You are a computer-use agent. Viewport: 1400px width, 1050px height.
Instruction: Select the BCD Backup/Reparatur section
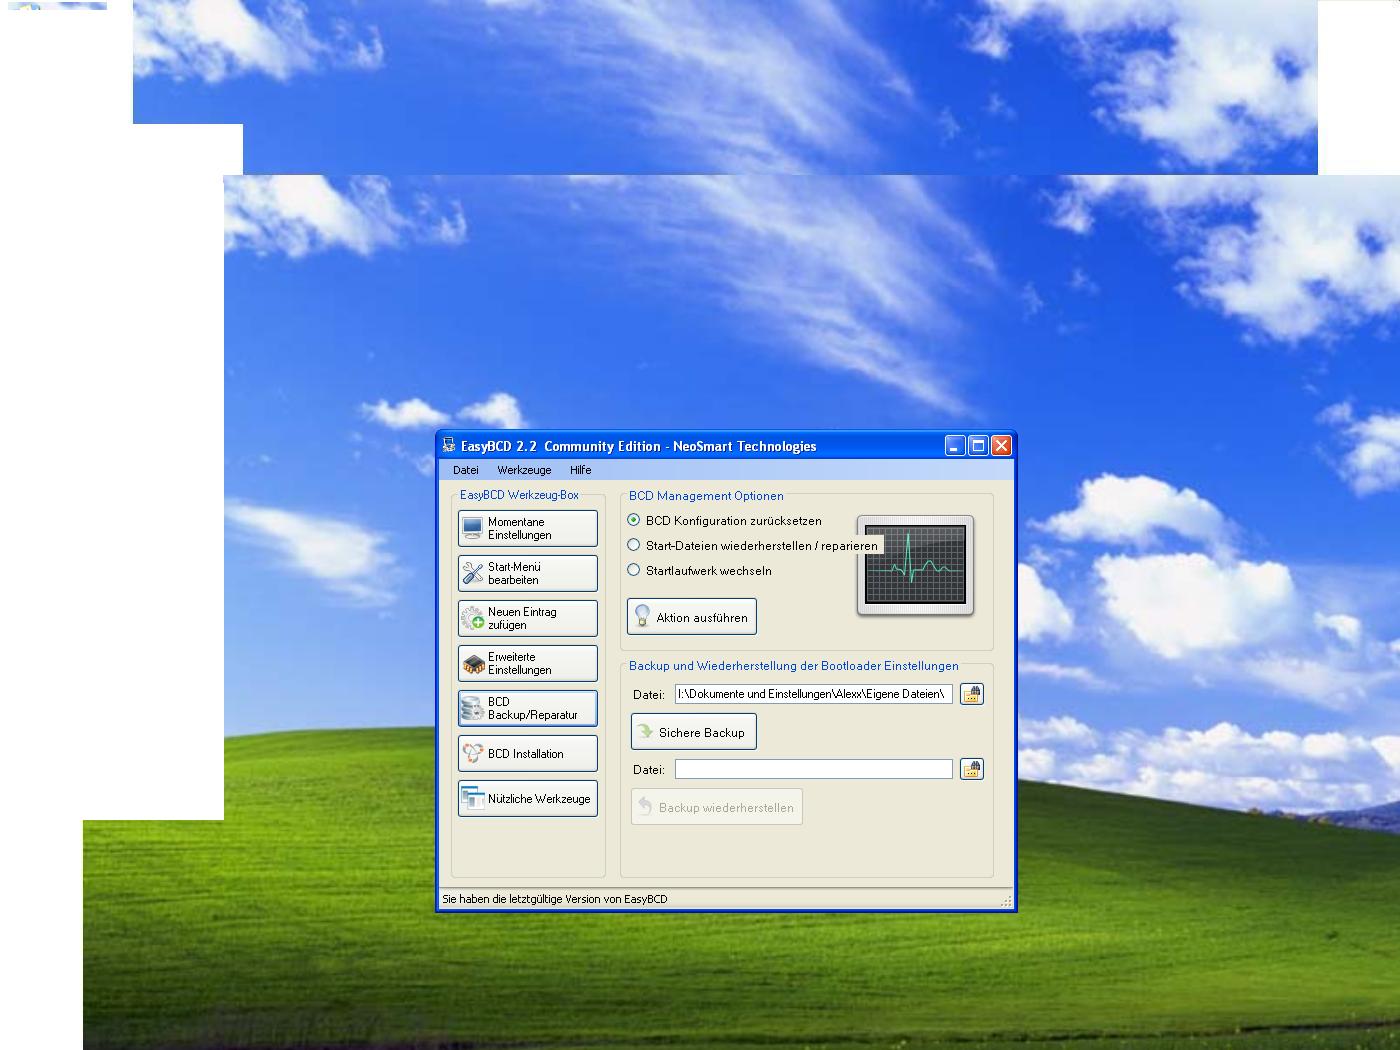point(528,708)
